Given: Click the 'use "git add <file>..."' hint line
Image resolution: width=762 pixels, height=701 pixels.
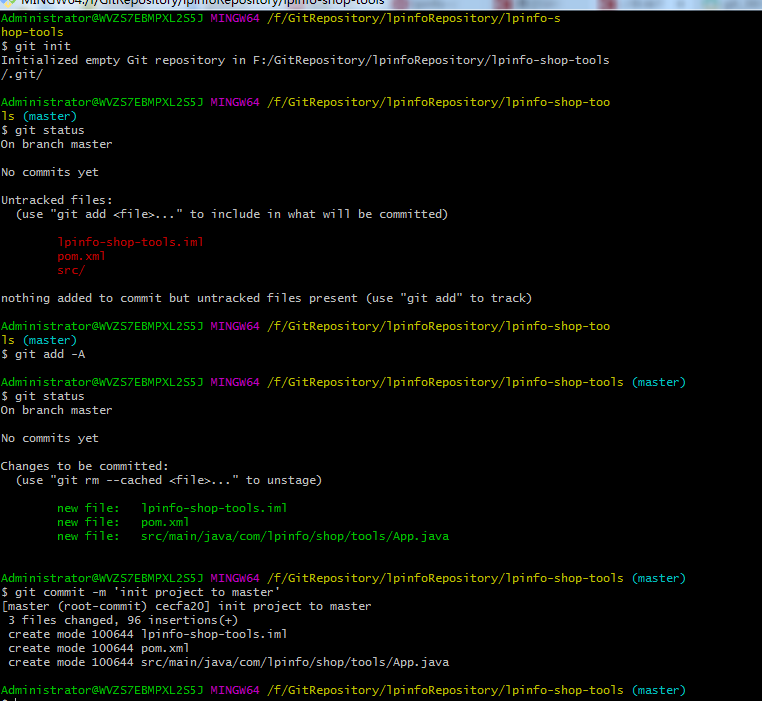Looking at the screenshot, I should (x=232, y=214).
